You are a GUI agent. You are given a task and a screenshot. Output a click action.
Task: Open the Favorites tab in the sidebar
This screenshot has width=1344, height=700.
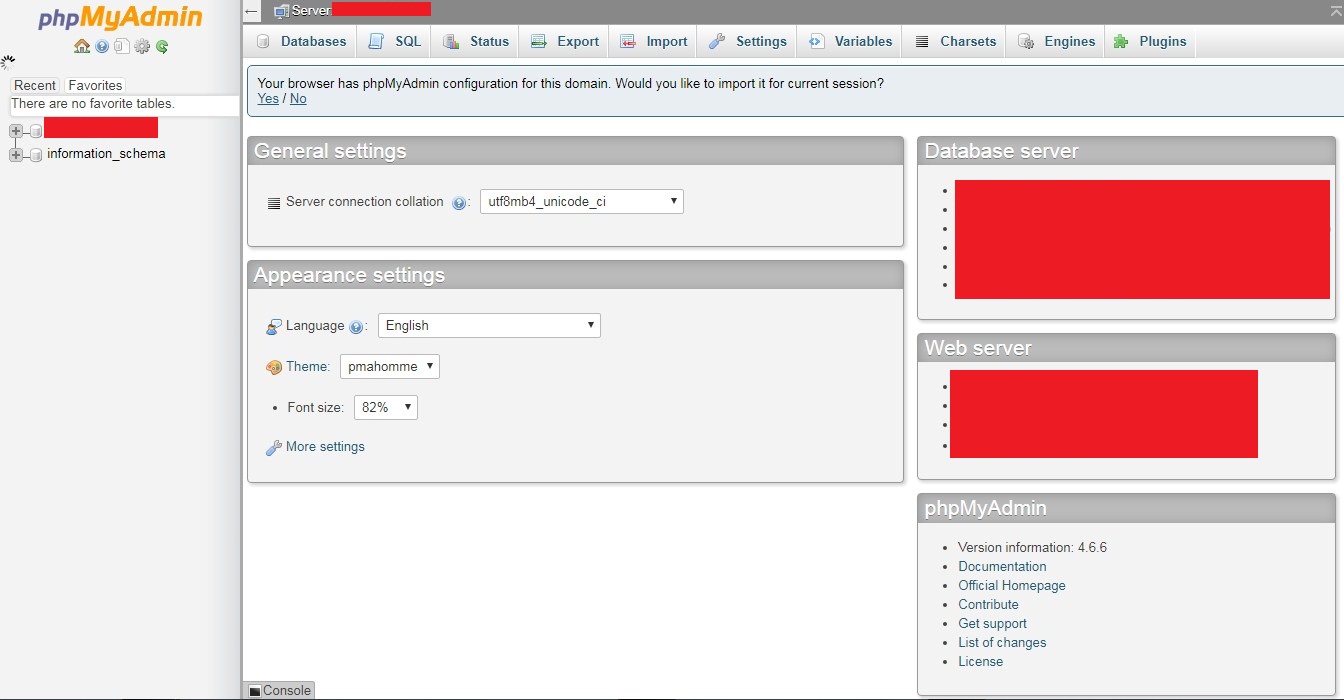click(x=94, y=85)
